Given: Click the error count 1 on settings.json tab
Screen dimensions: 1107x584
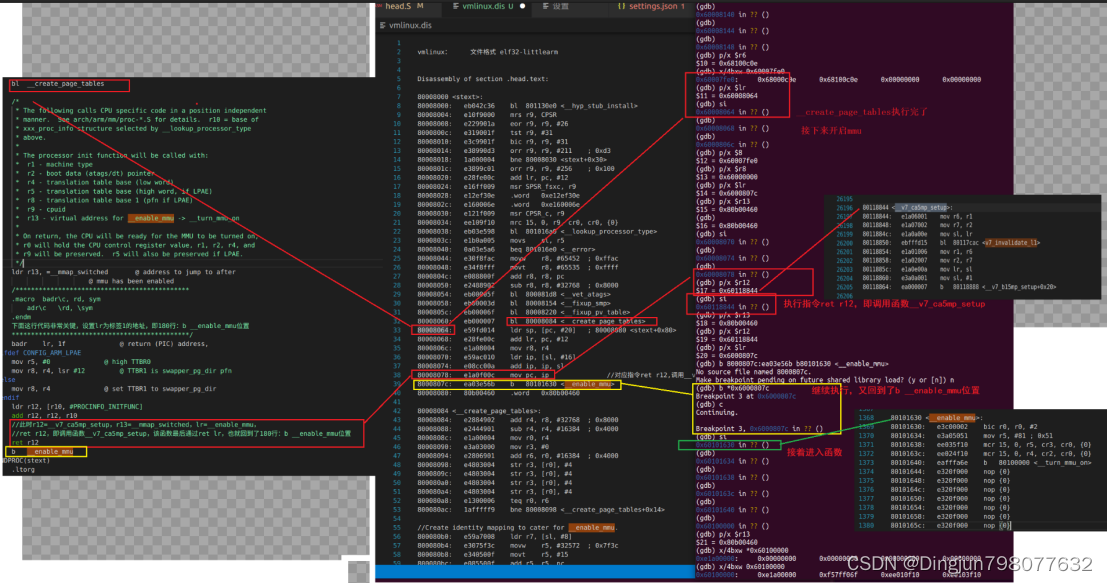Looking at the screenshot, I should pyautogui.click(x=681, y=6).
